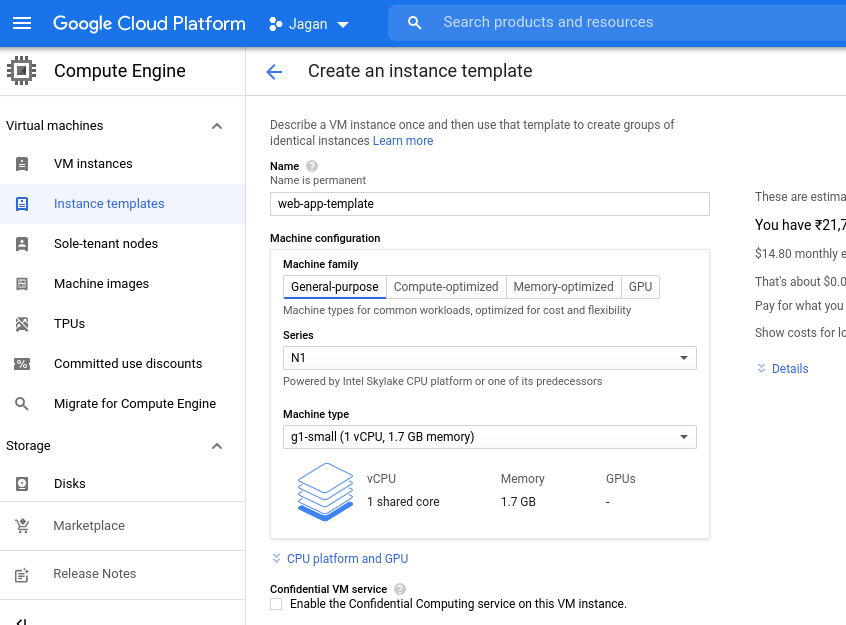Collapse the Virtual machines section

(217, 126)
